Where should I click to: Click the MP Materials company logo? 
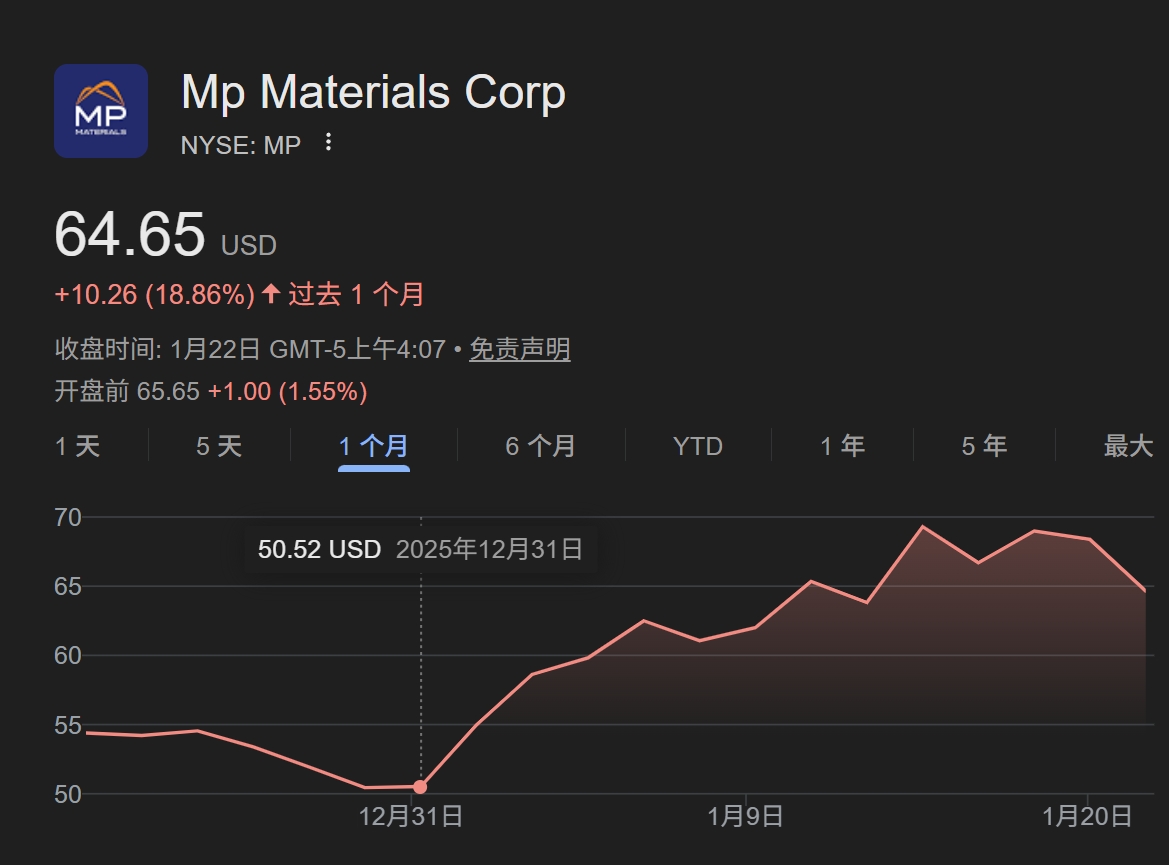point(101,111)
